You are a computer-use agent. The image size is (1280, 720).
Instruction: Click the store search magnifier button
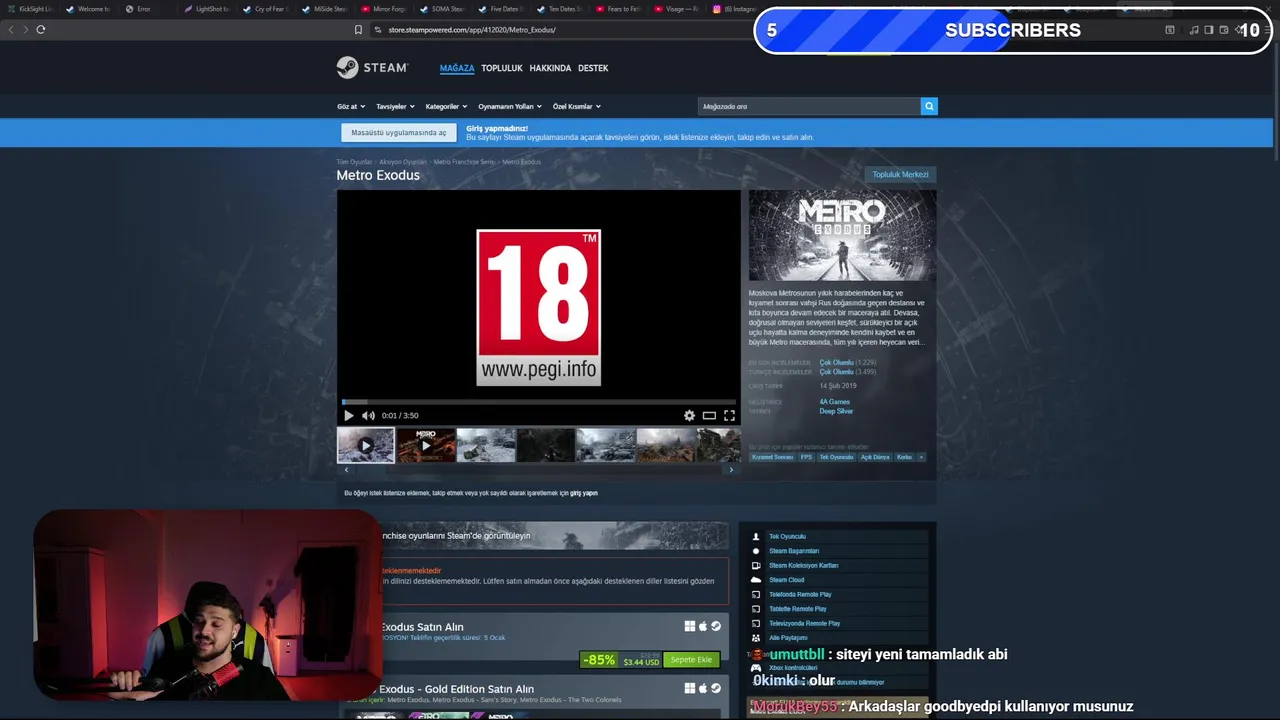coord(929,106)
